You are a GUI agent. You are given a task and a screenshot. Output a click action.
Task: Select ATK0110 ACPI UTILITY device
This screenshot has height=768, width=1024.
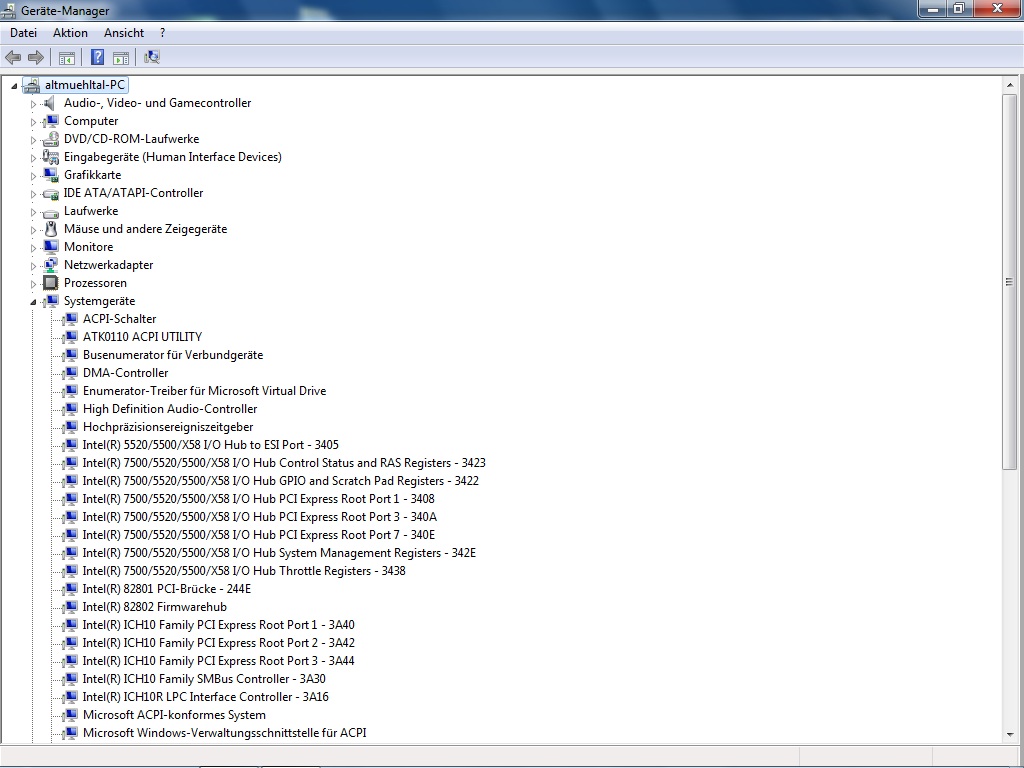point(142,337)
